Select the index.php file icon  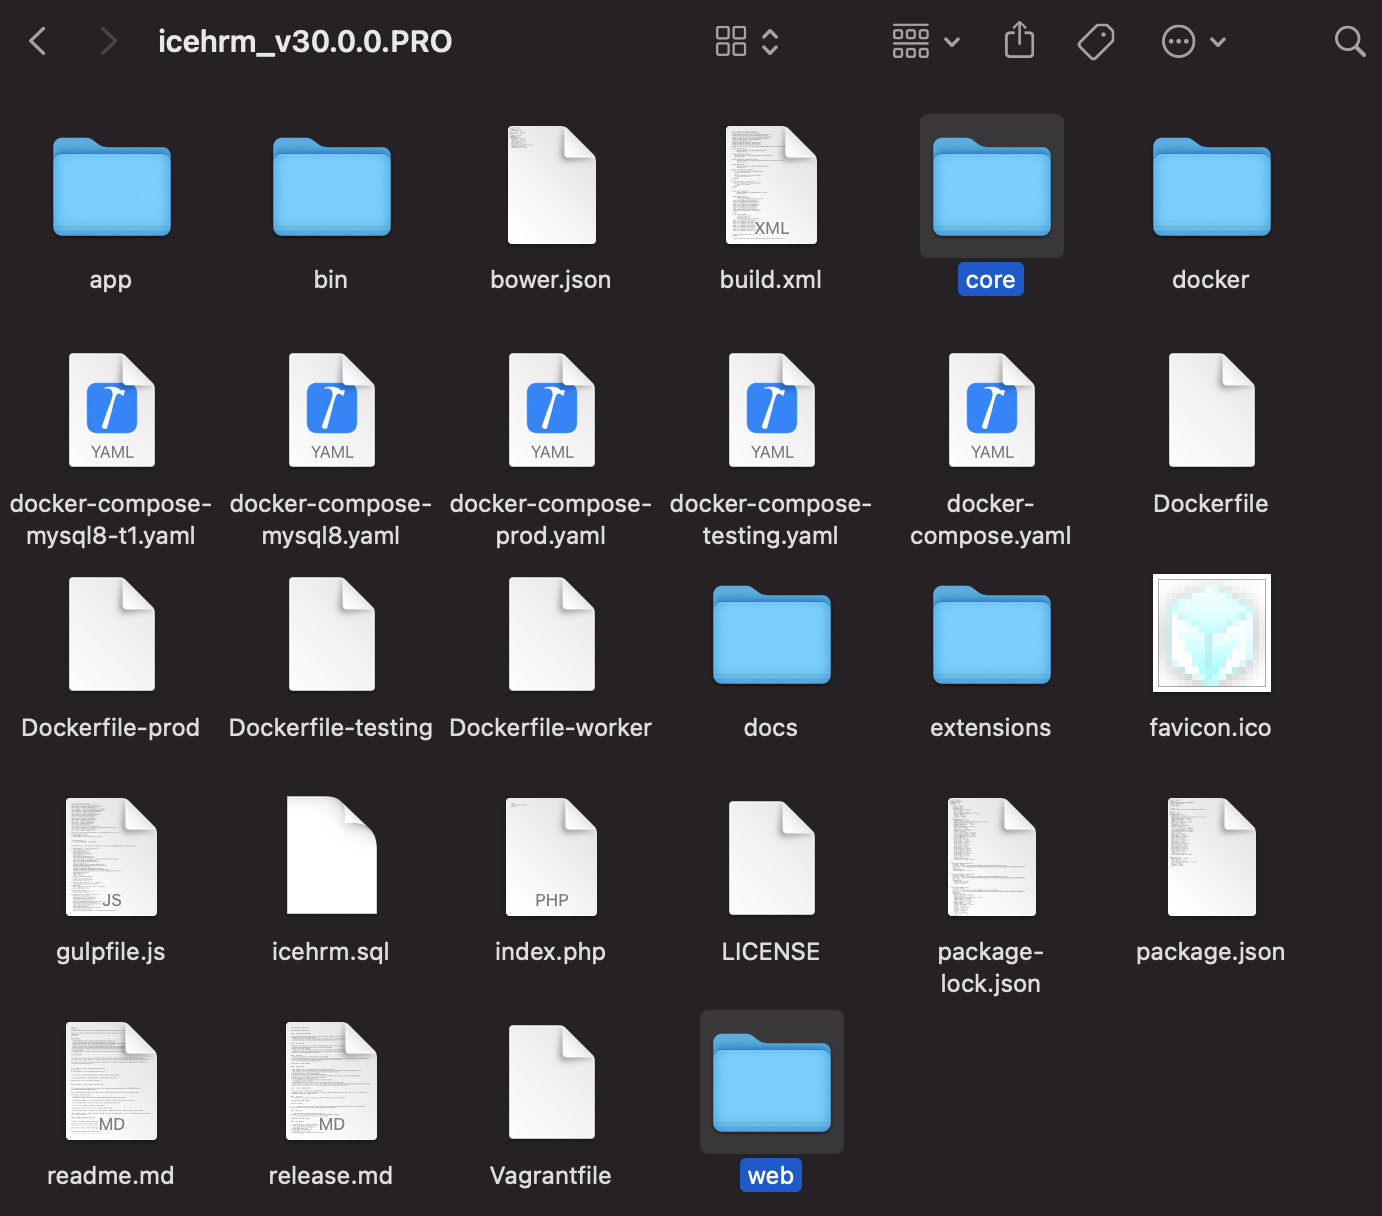pyautogui.click(x=551, y=857)
